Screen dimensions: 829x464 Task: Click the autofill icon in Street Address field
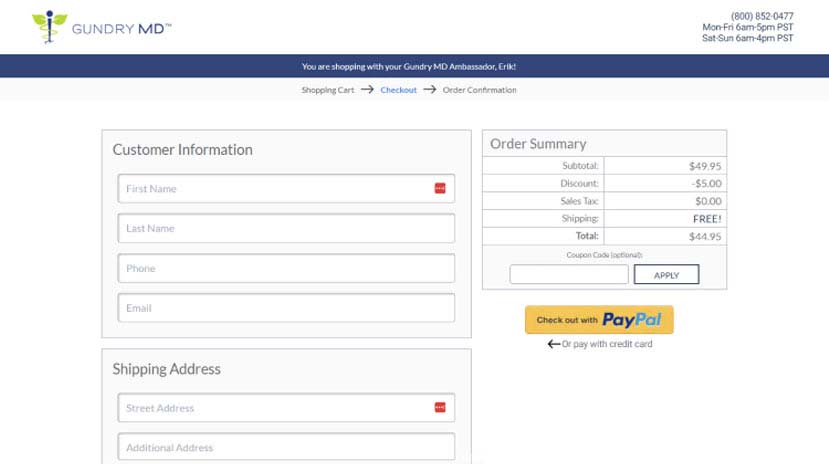point(440,408)
